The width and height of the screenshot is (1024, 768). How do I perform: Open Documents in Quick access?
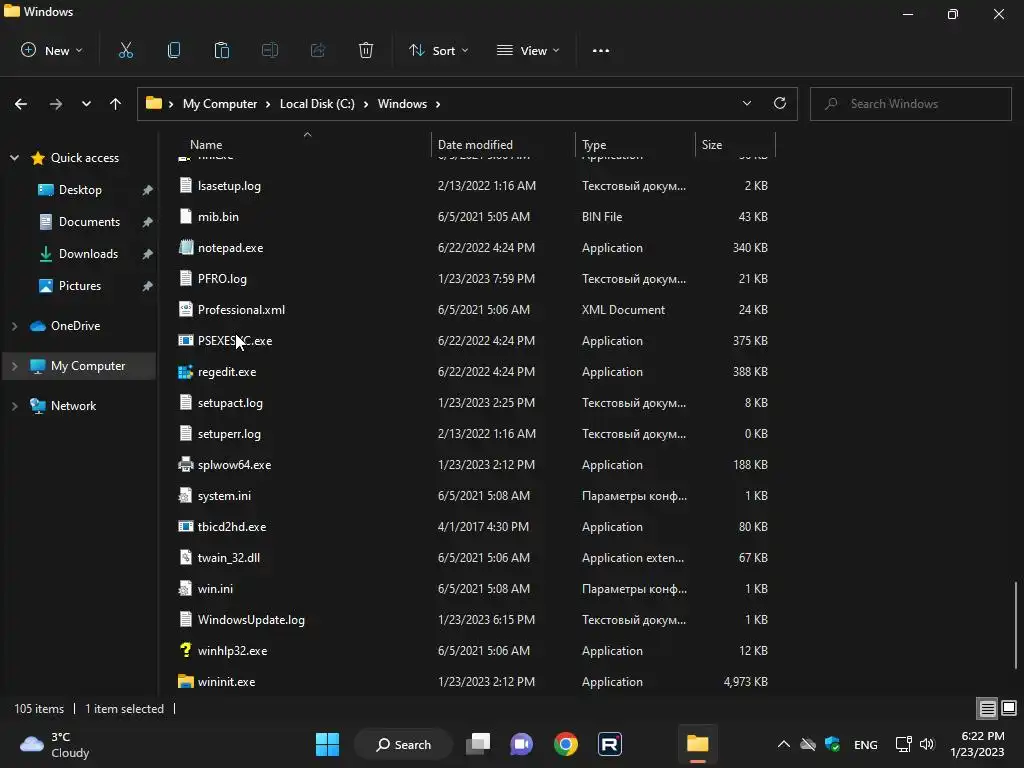89,221
